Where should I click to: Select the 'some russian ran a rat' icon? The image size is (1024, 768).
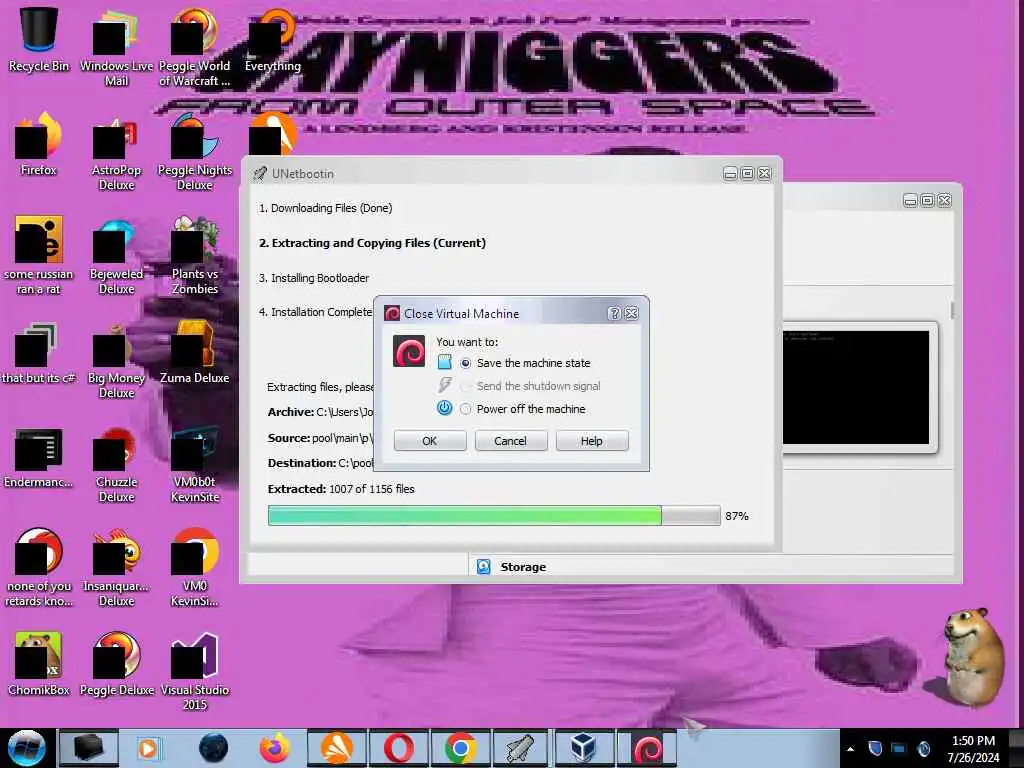(x=39, y=256)
